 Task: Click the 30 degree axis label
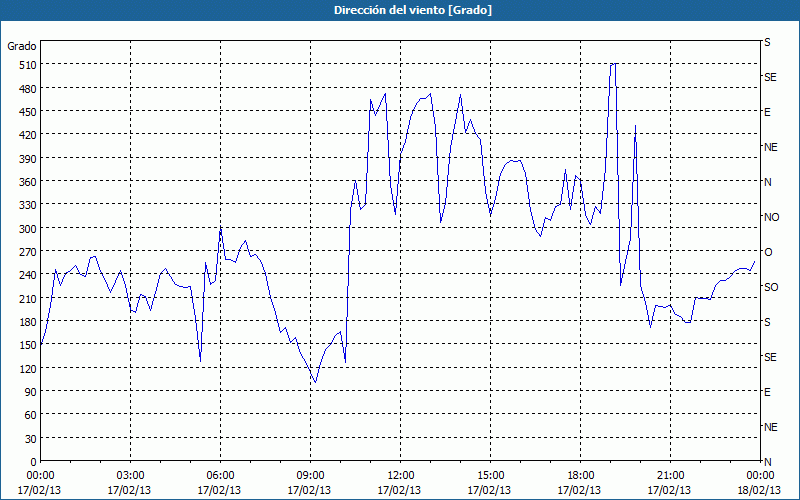pyautogui.click(x=31, y=439)
